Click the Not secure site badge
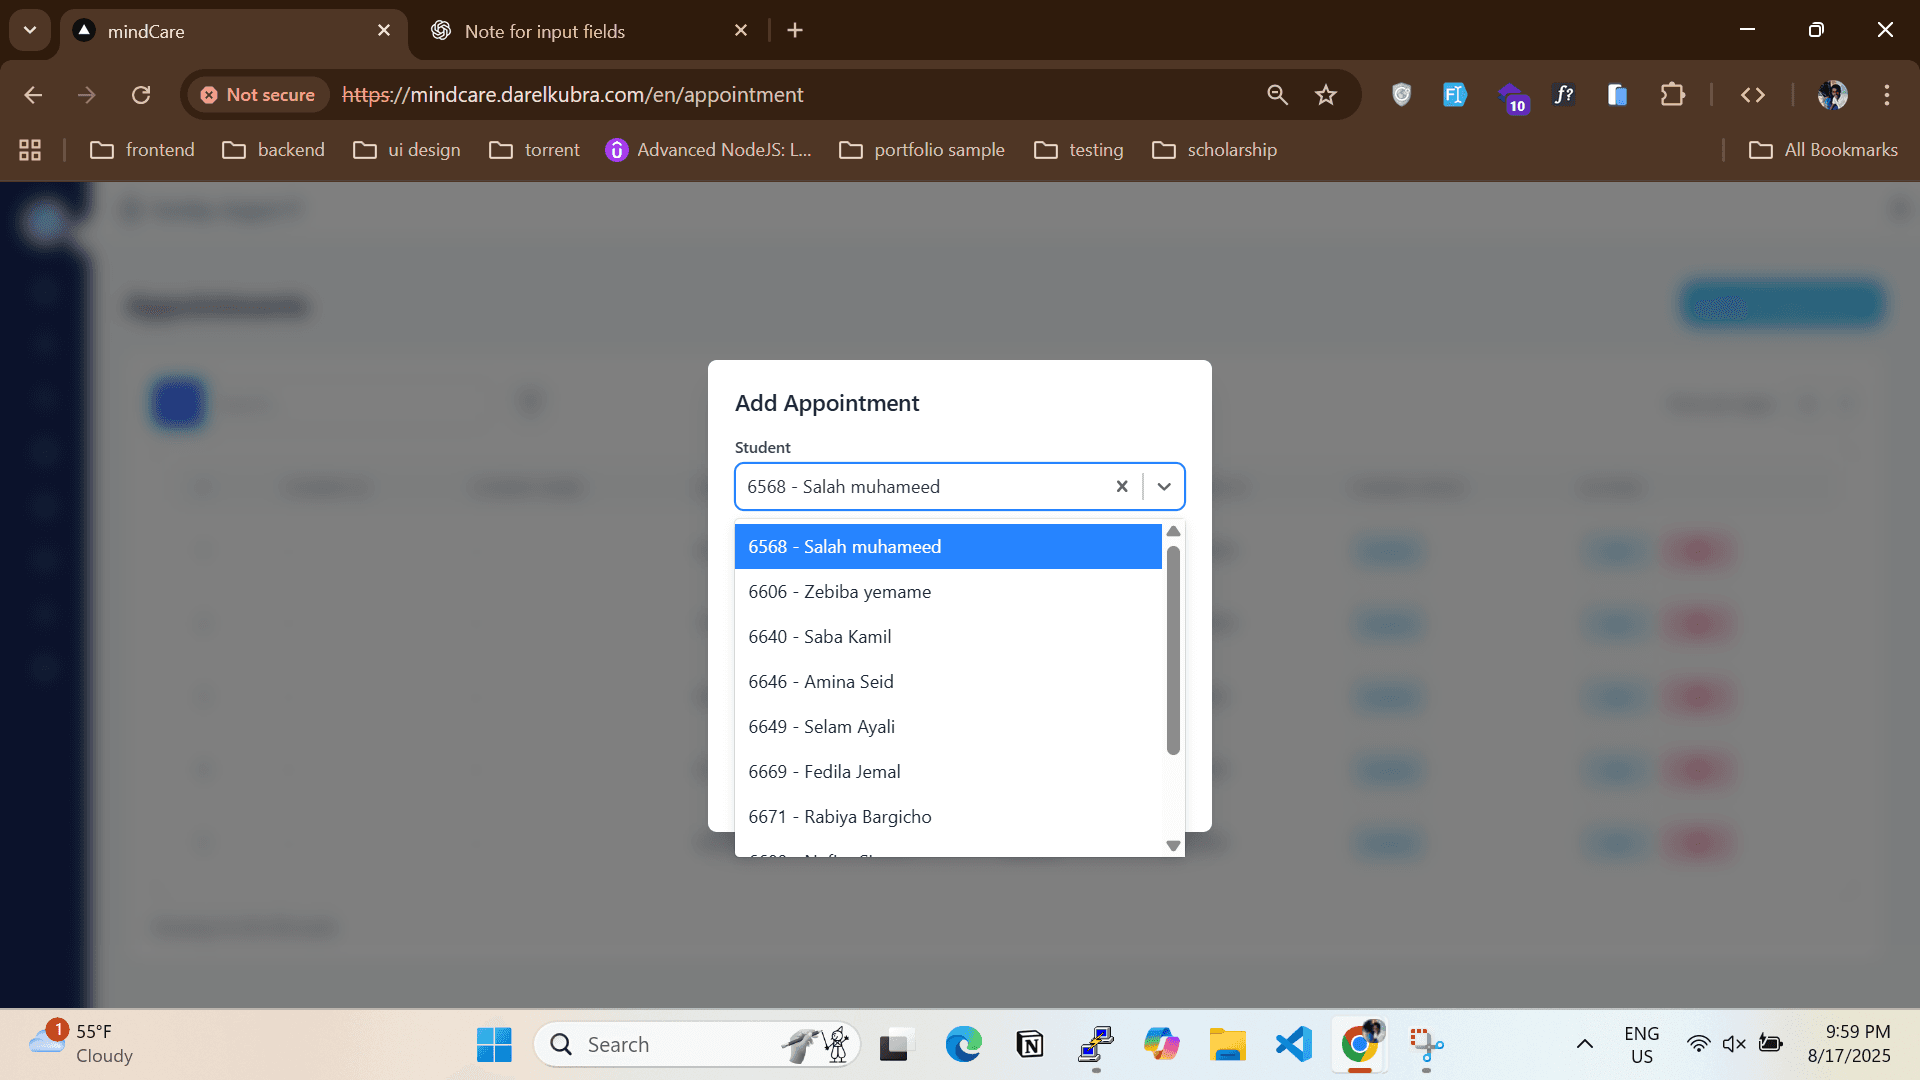The height and width of the screenshot is (1080, 1920). pyautogui.click(x=258, y=95)
